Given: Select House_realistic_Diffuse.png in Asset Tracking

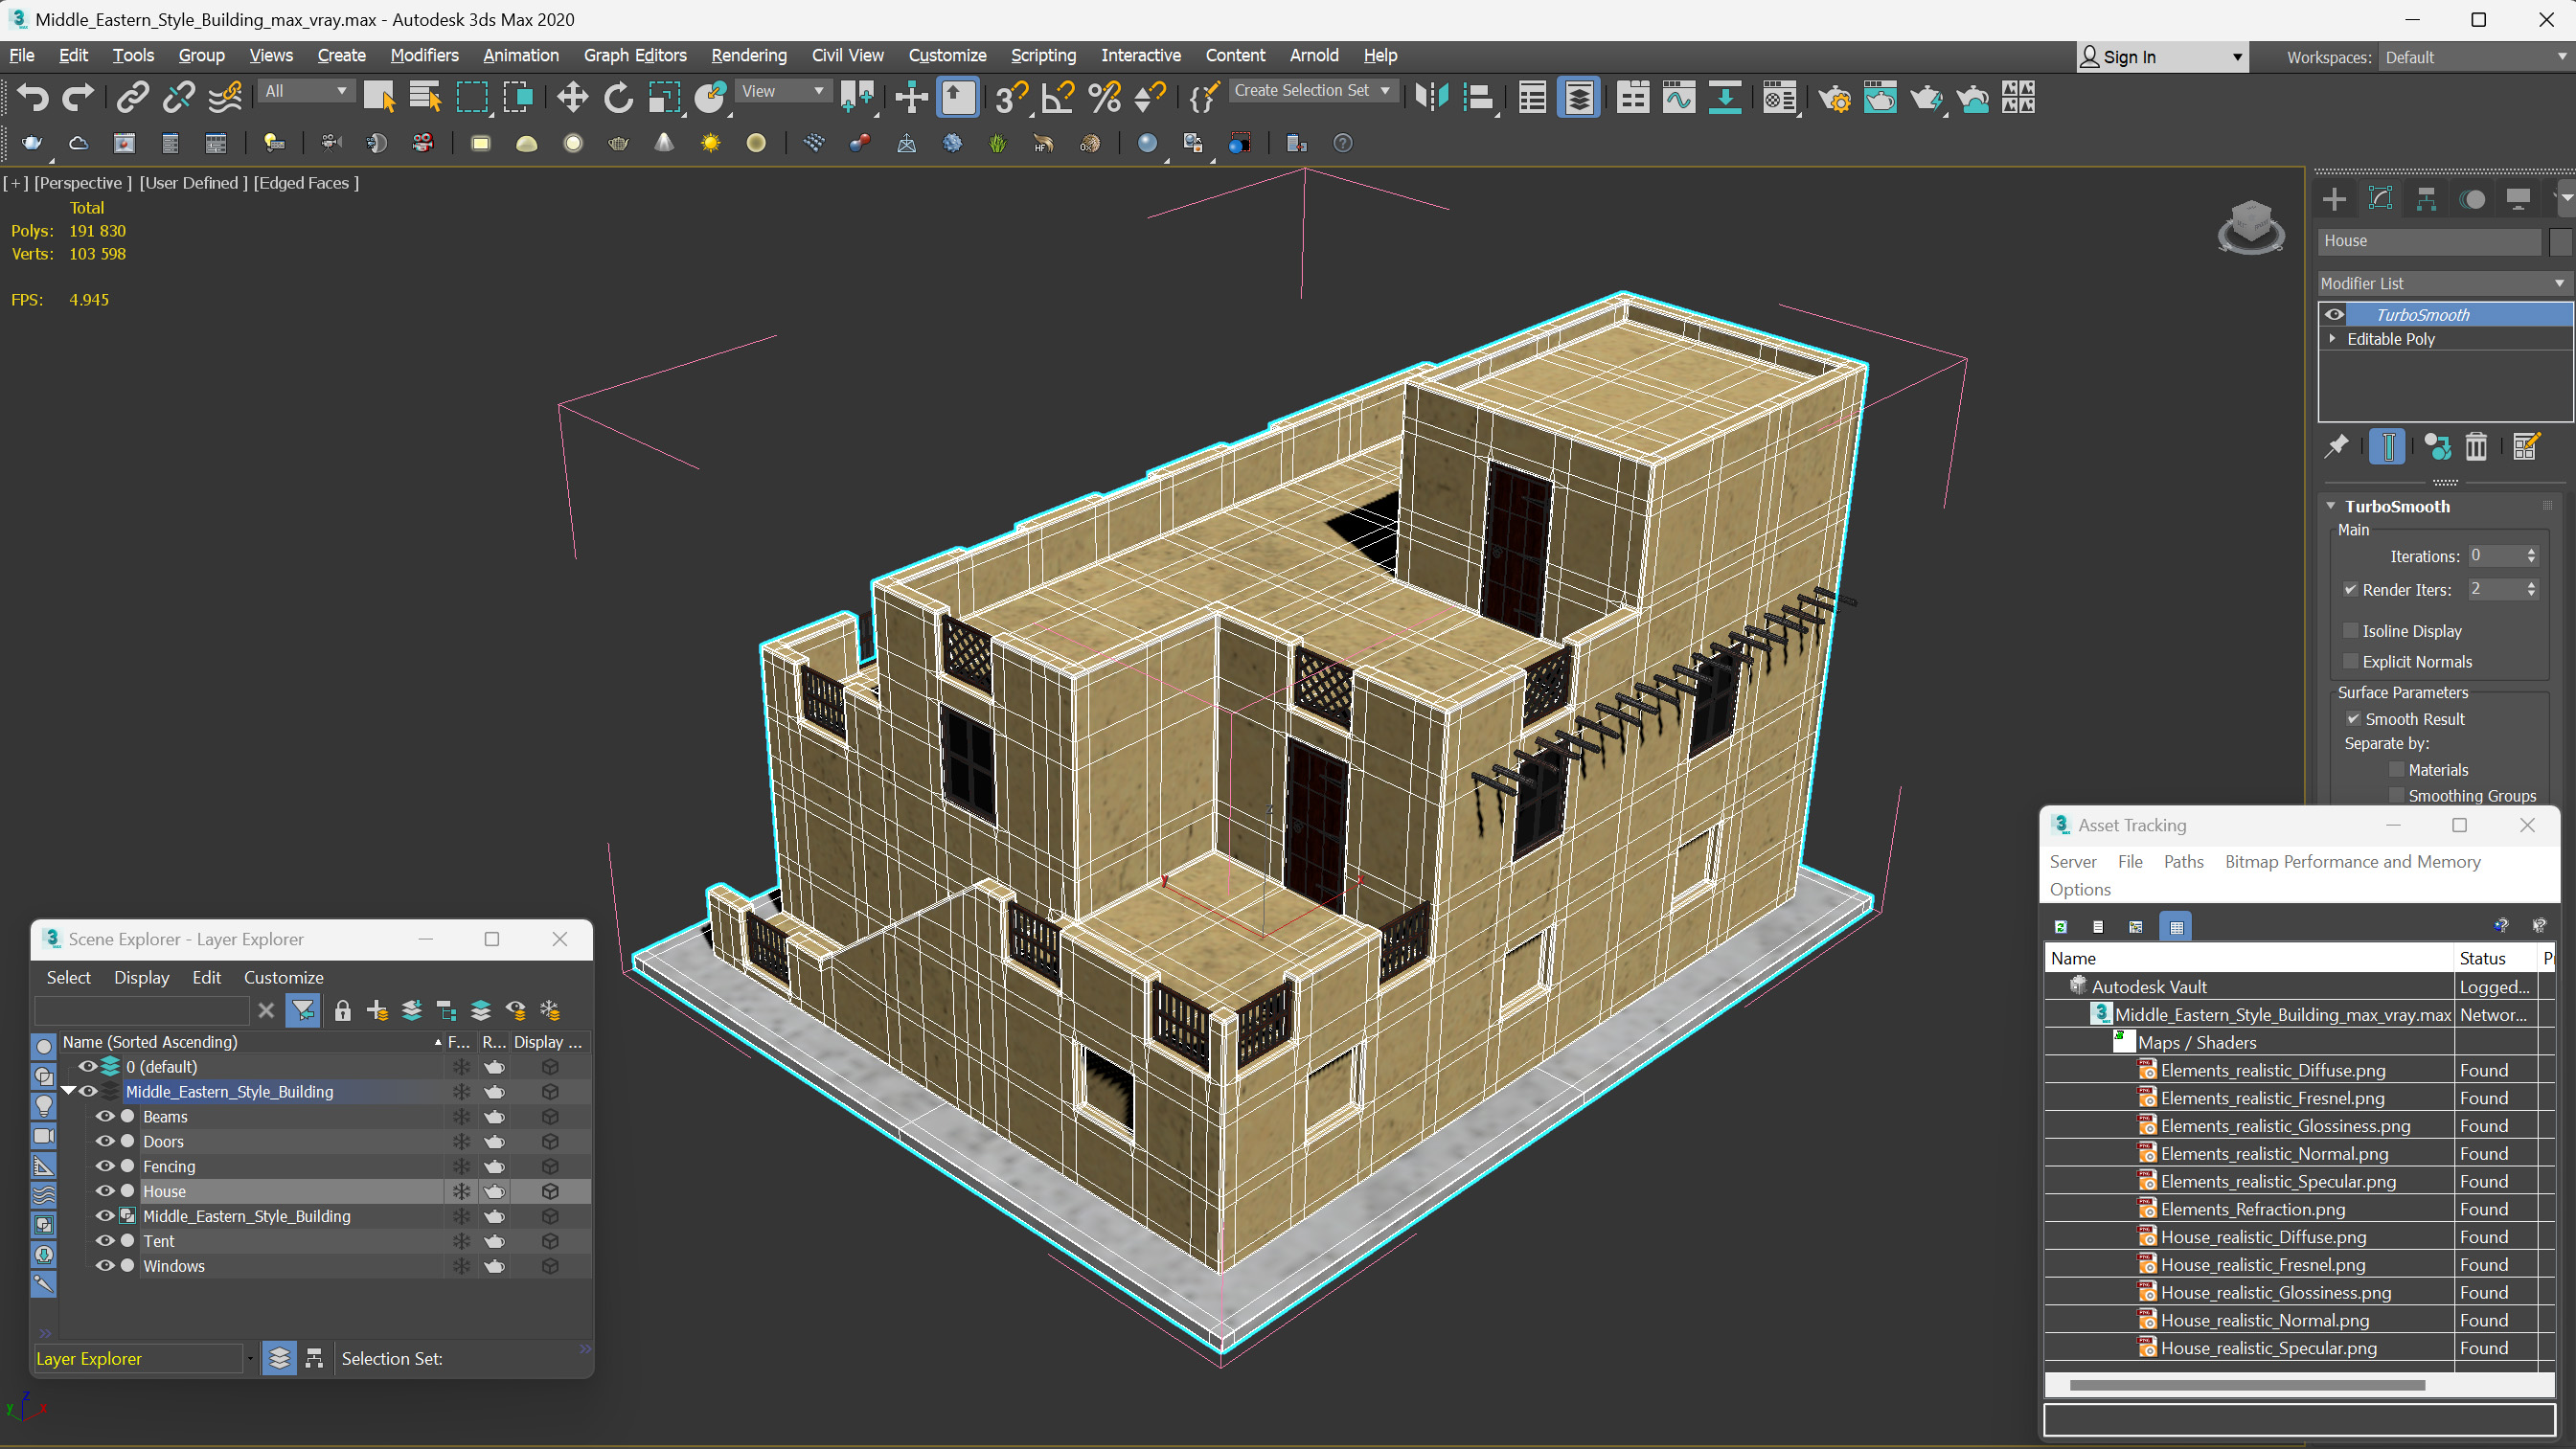Looking at the screenshot, I should (2263, 1237).
